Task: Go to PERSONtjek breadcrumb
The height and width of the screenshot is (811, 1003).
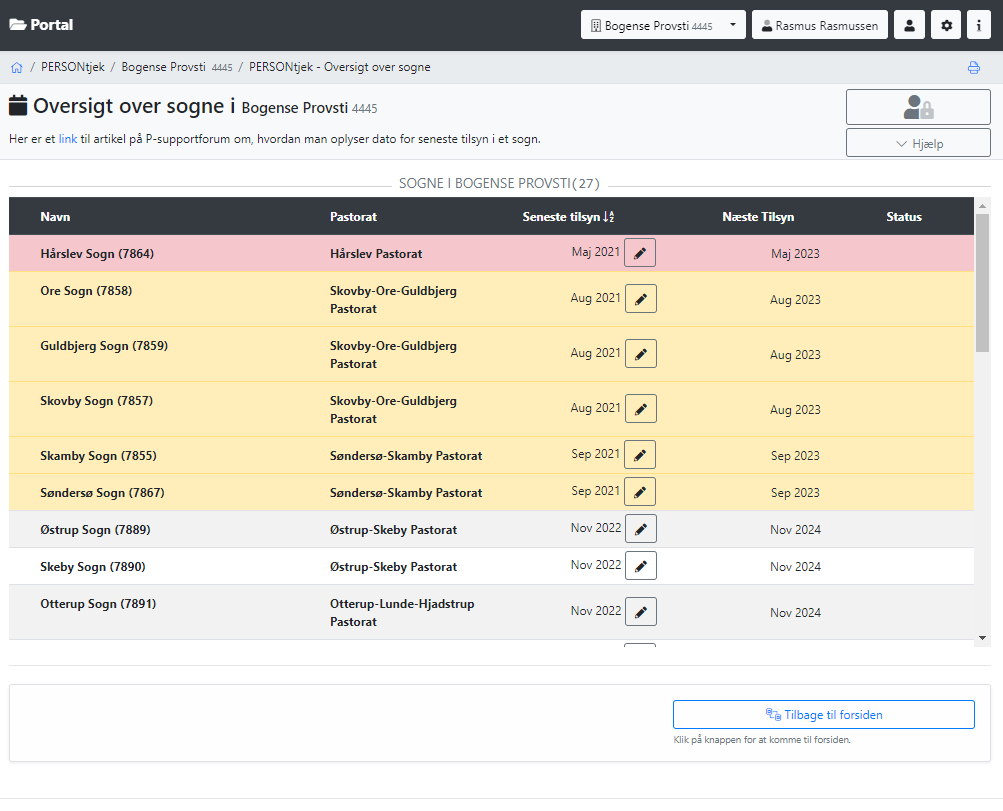Action: point(73,67)
